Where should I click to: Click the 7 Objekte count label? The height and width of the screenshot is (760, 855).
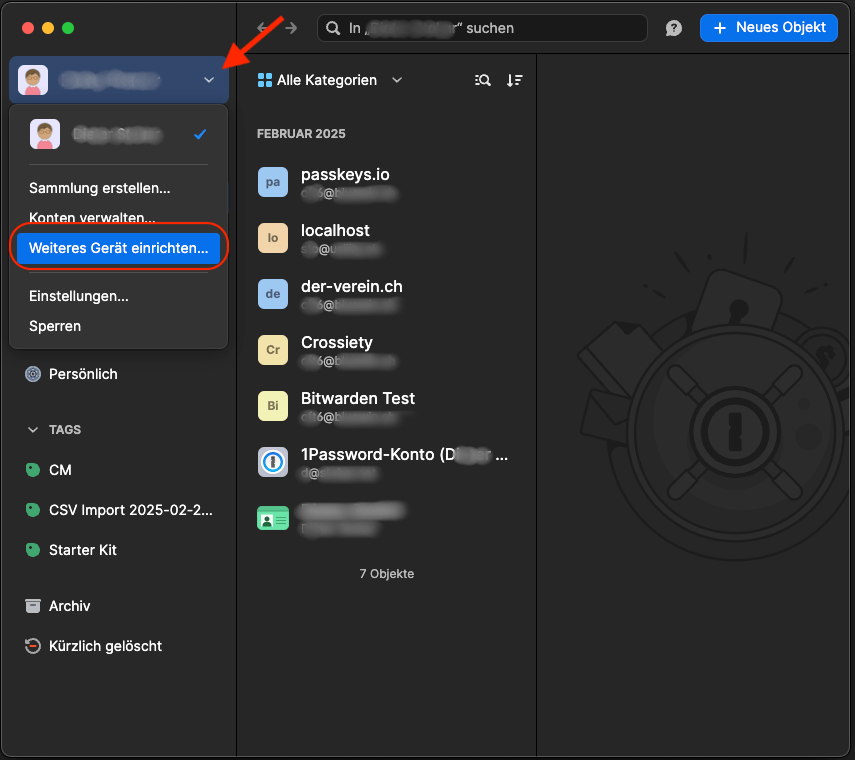coord(387,574)
